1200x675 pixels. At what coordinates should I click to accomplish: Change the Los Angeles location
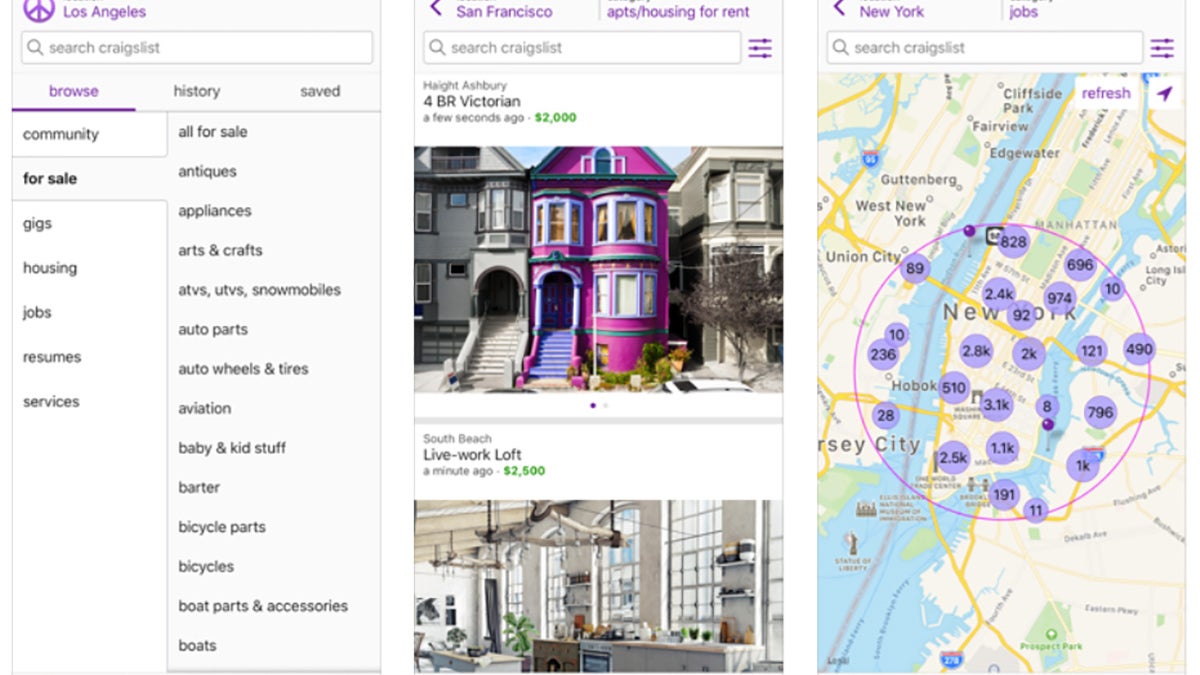[x=104, y=12]
